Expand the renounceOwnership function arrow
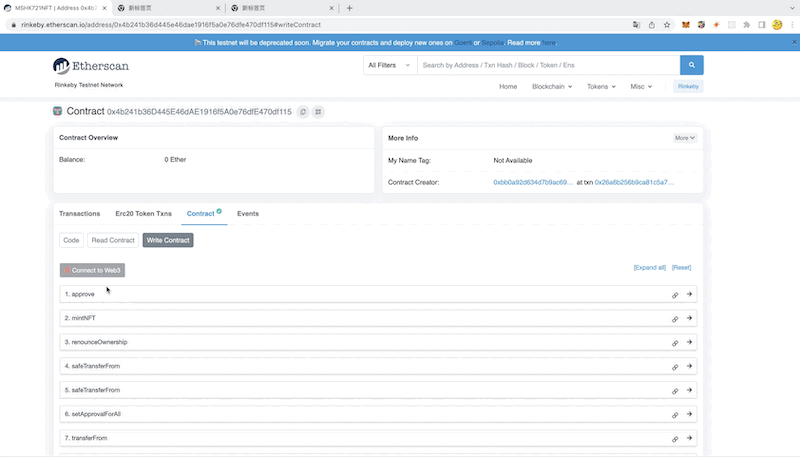The height and width of the screenshot is (457, 800). pyautogui.click(x=689, y=342)
